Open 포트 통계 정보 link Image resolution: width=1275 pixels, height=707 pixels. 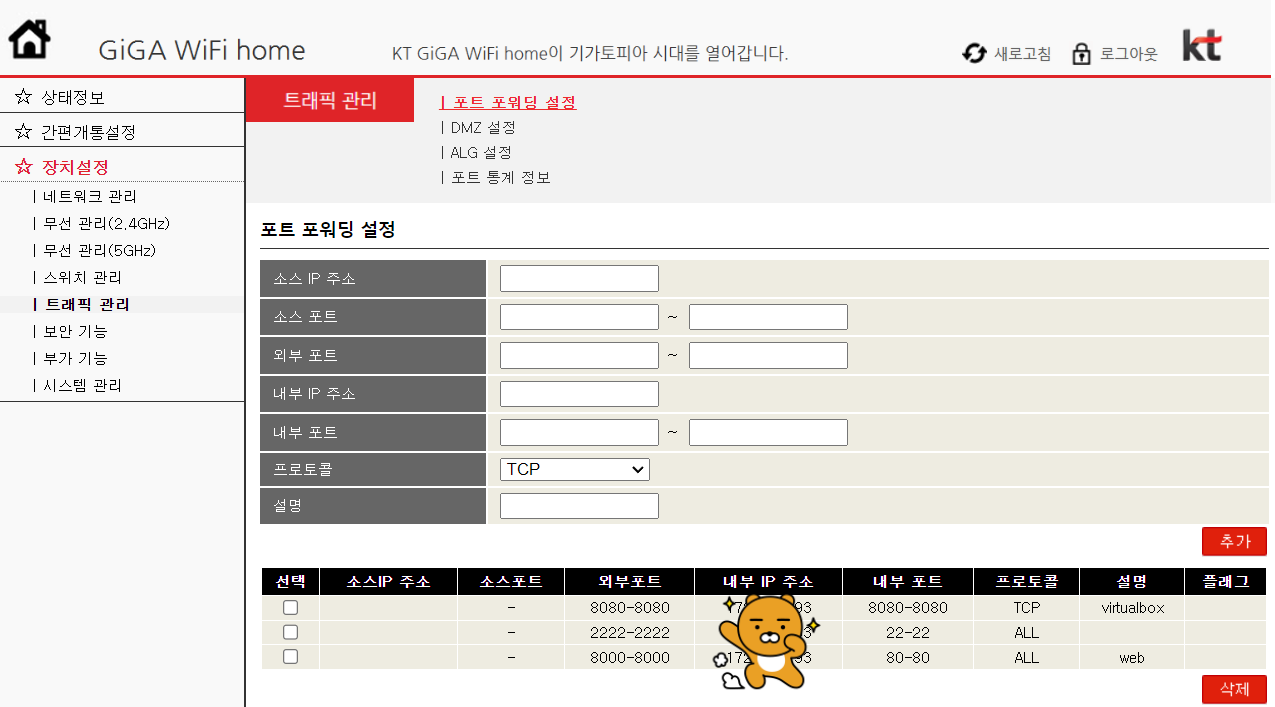tap(500, 177)
